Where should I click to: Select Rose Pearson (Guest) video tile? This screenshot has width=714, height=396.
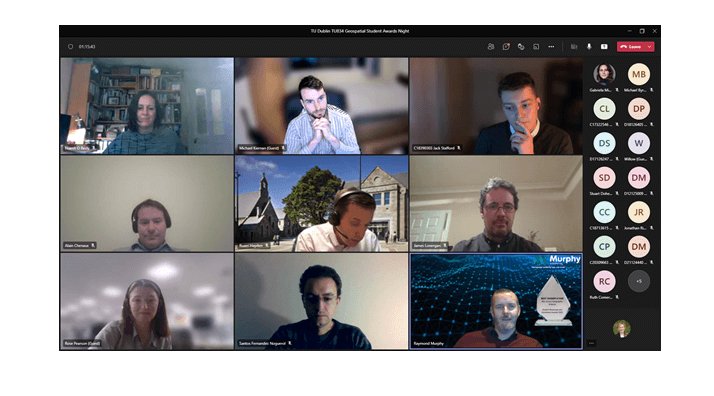pyautogui.click(x=147, y=301)
